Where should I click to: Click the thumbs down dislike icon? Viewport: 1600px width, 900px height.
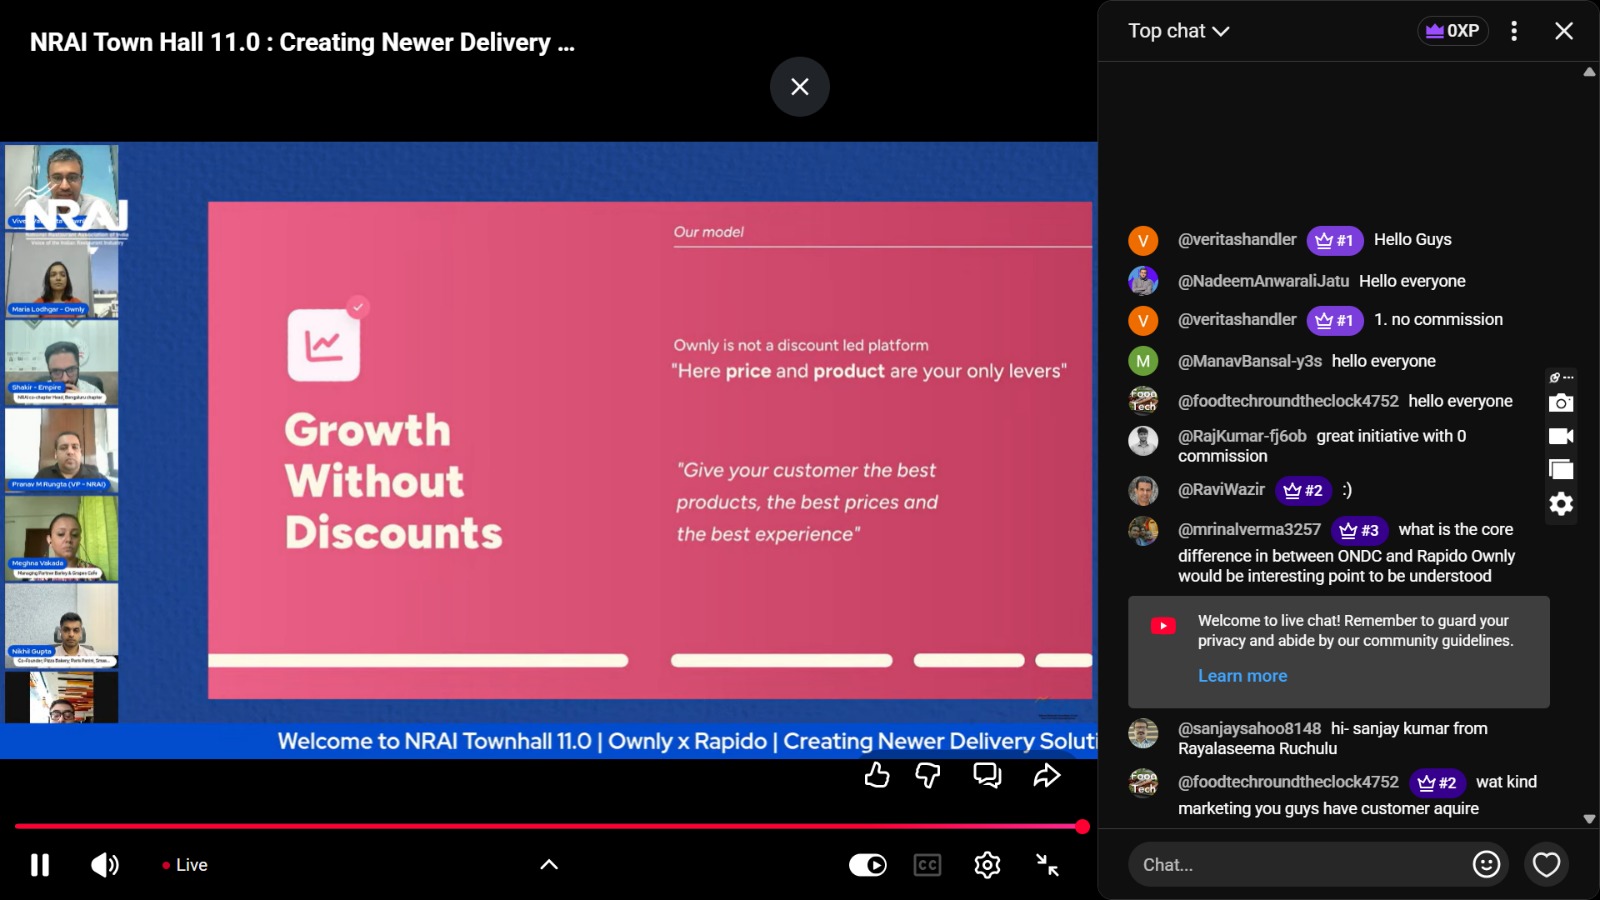(928, 775)
